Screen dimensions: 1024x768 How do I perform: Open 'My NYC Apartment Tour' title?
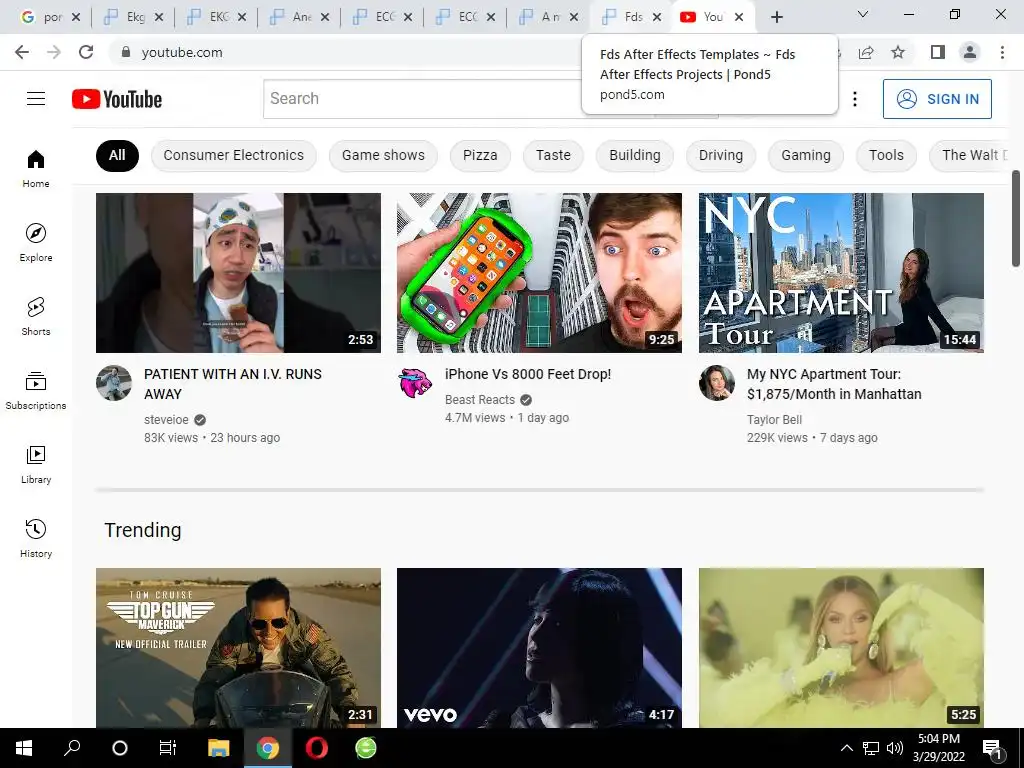click(x=834, y=384)
